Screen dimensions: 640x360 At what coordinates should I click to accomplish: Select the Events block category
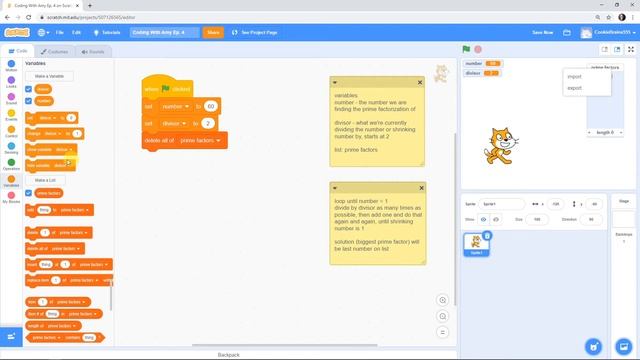pyautogui.click(x=11, y=115)
